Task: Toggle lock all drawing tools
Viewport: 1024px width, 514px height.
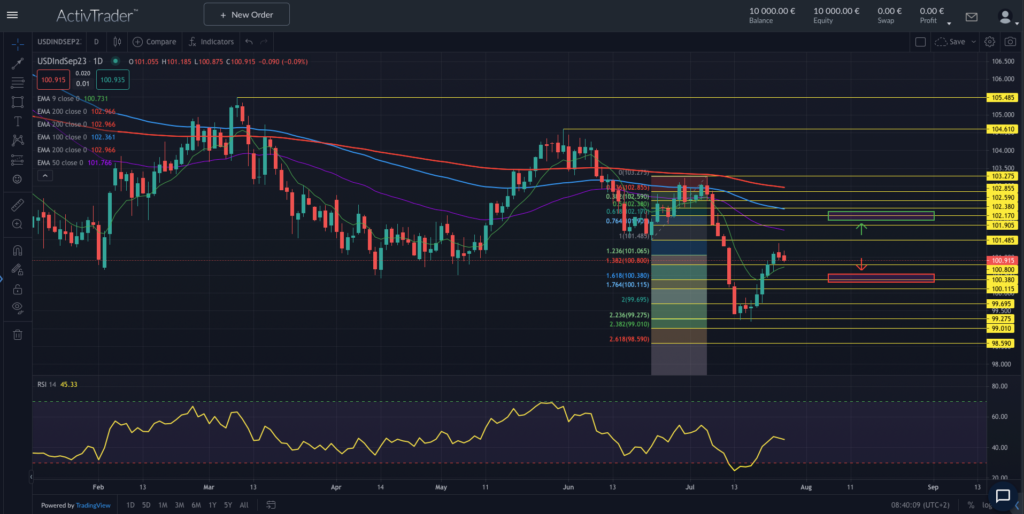Action: [x=18, y=289]
